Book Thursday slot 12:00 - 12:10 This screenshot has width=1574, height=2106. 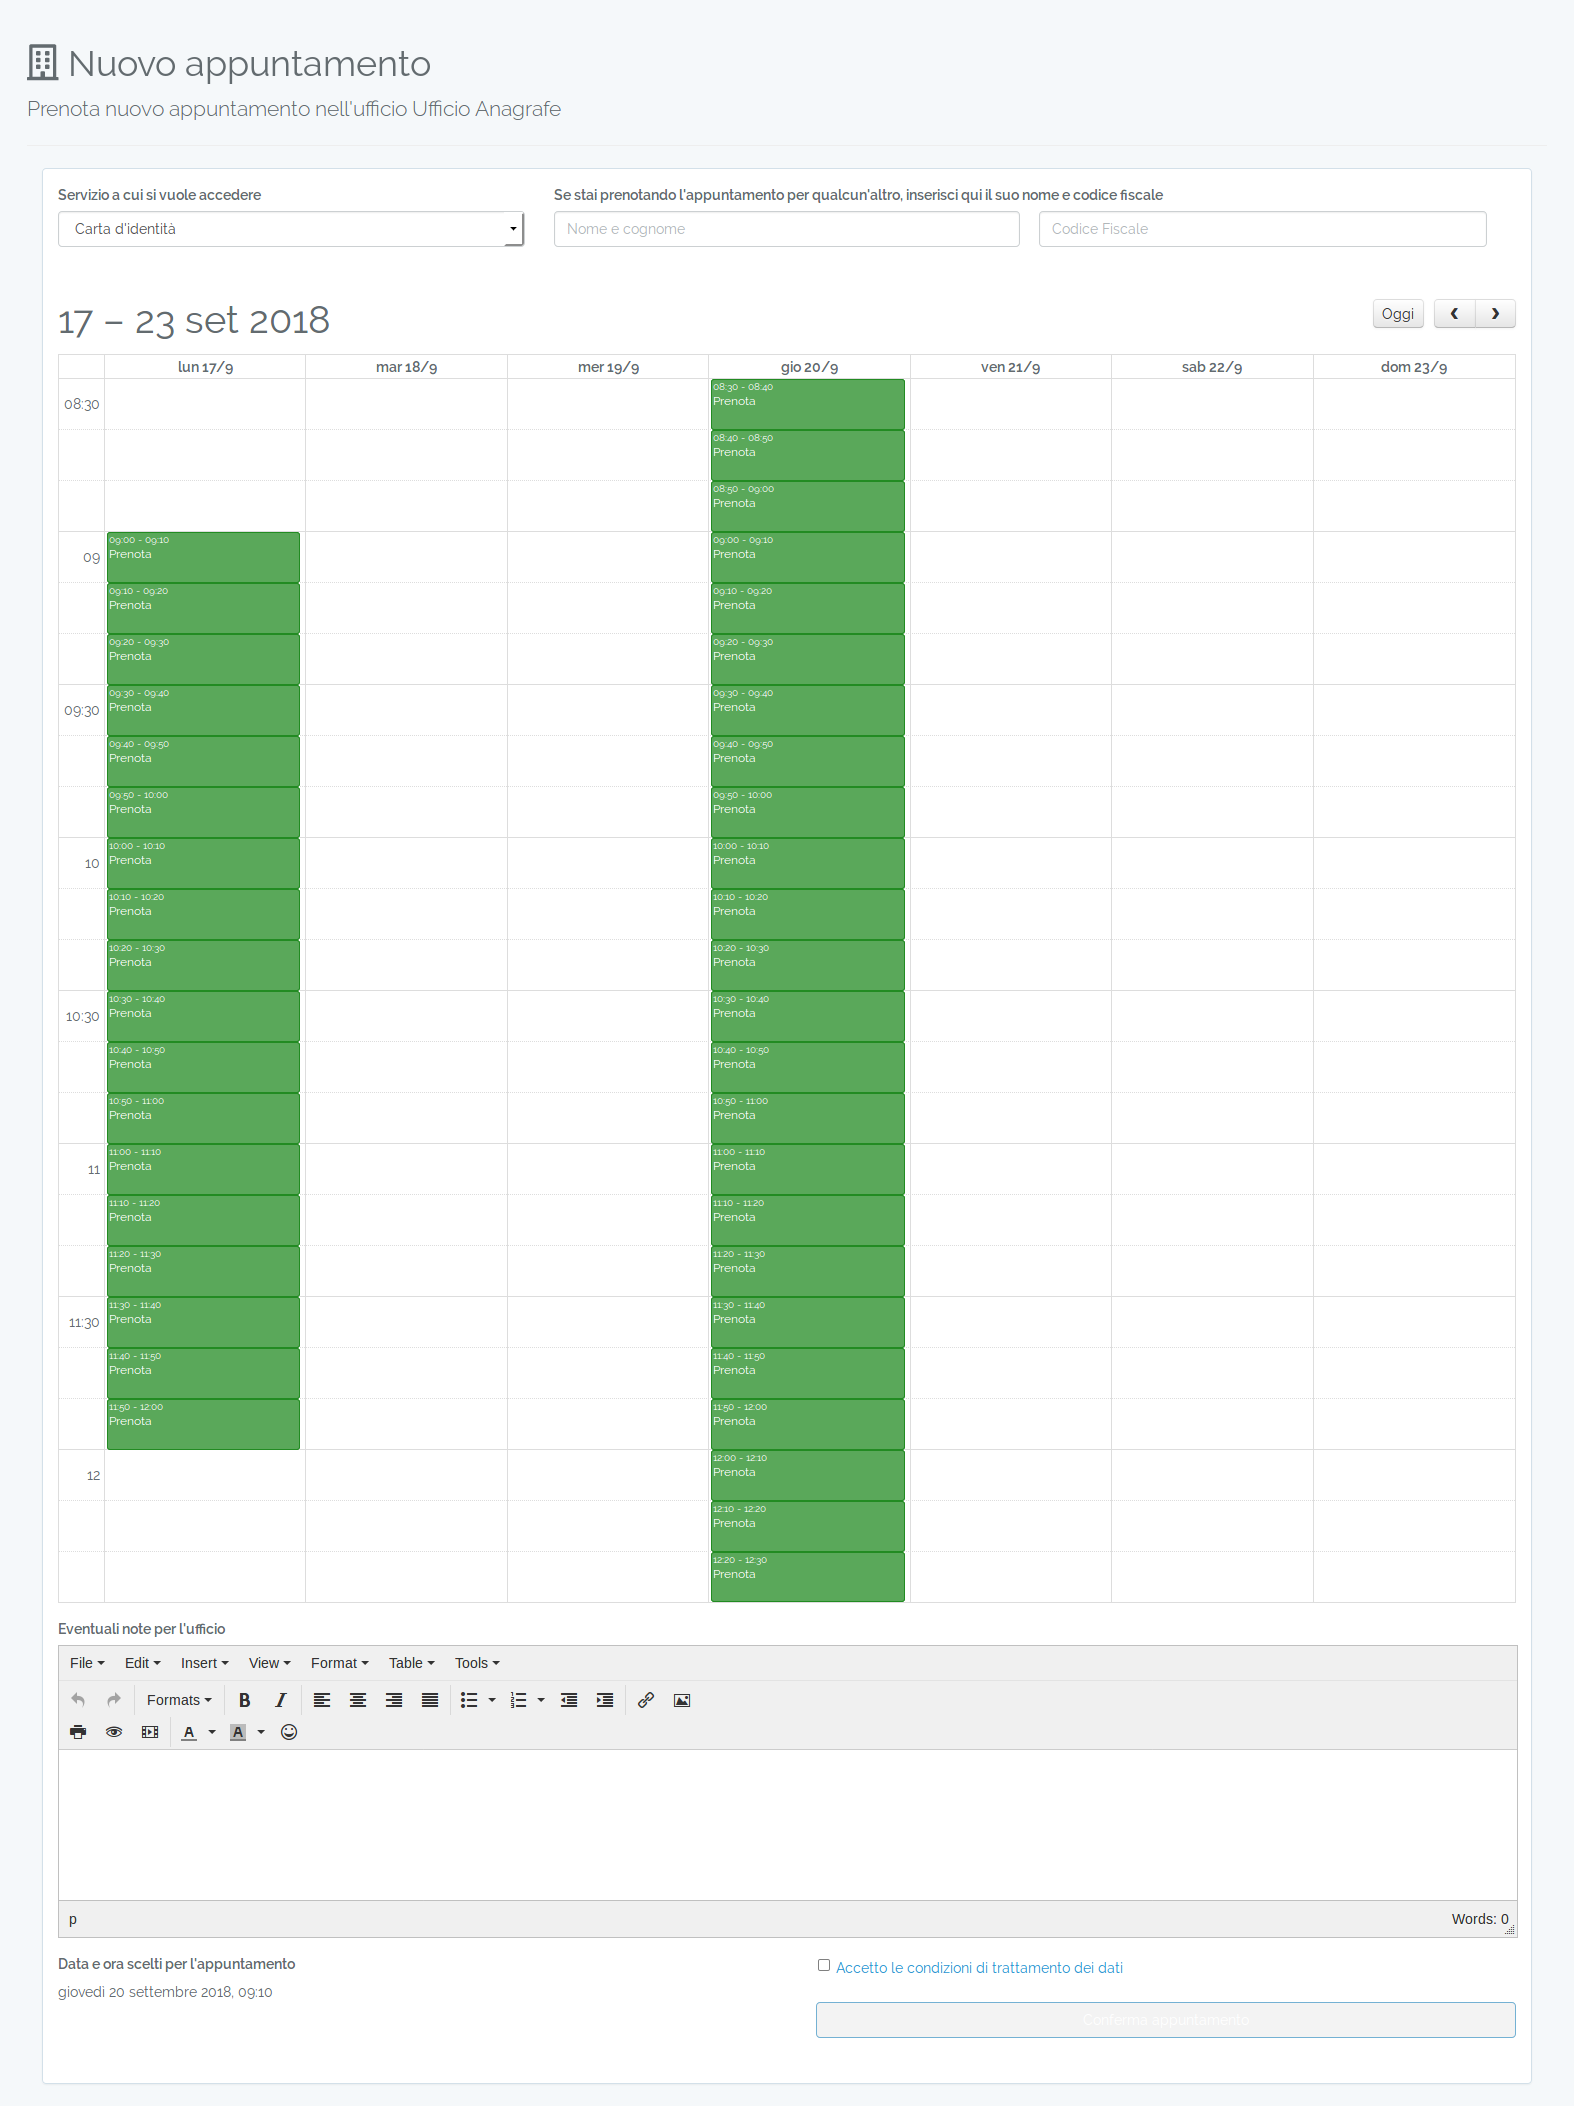coord(808,1475)
